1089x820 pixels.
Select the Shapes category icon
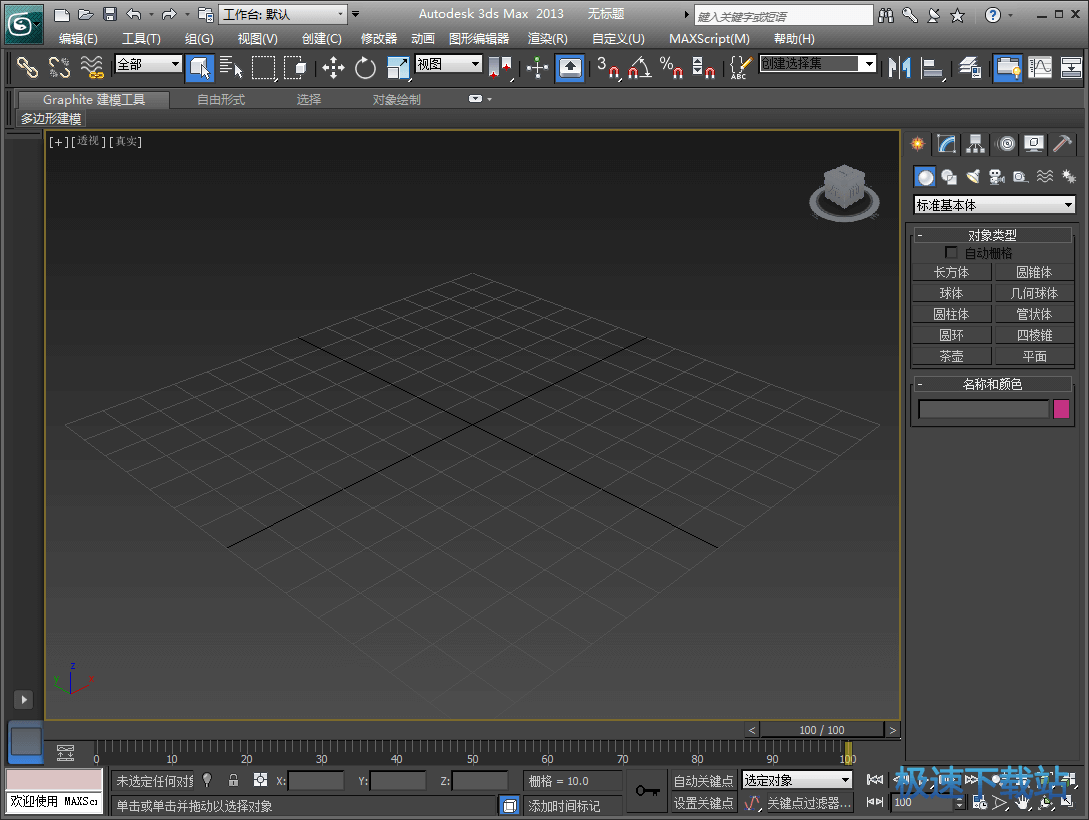(949, 177)
